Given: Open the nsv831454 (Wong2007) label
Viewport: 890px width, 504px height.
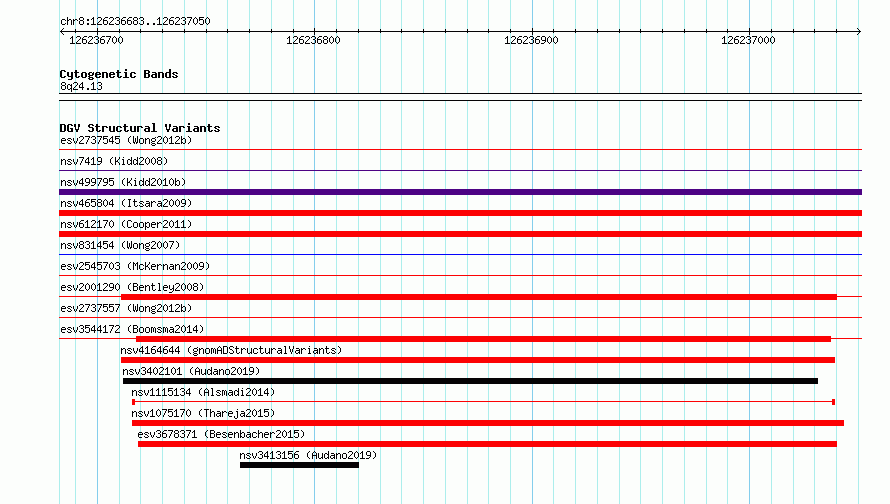Looking at the screenshot, I should [120, 245].
